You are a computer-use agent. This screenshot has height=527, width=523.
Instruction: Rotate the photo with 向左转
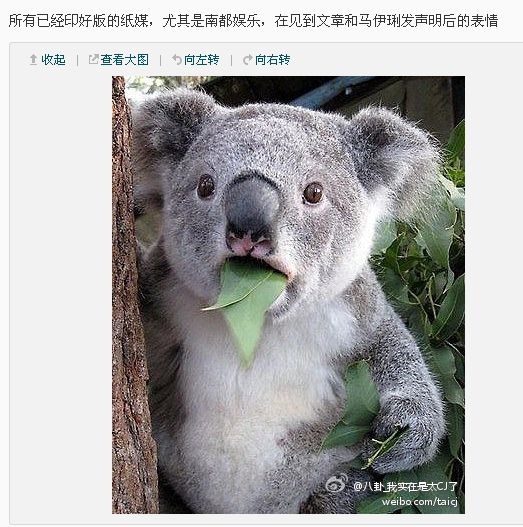[201, 60]
